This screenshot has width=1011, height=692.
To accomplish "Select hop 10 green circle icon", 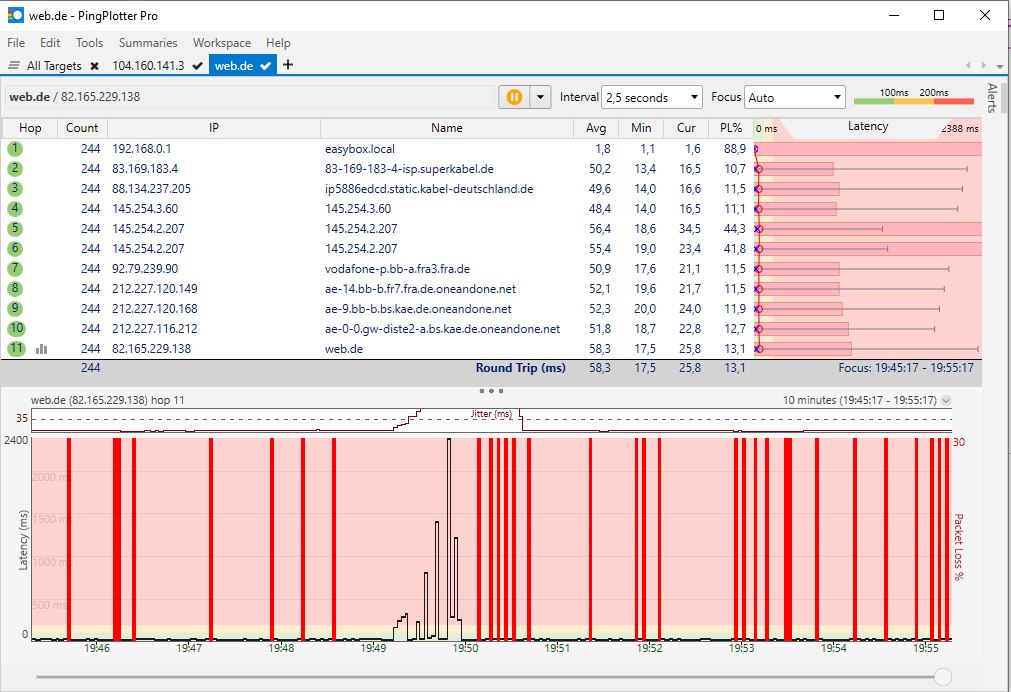I will point(16,329).
